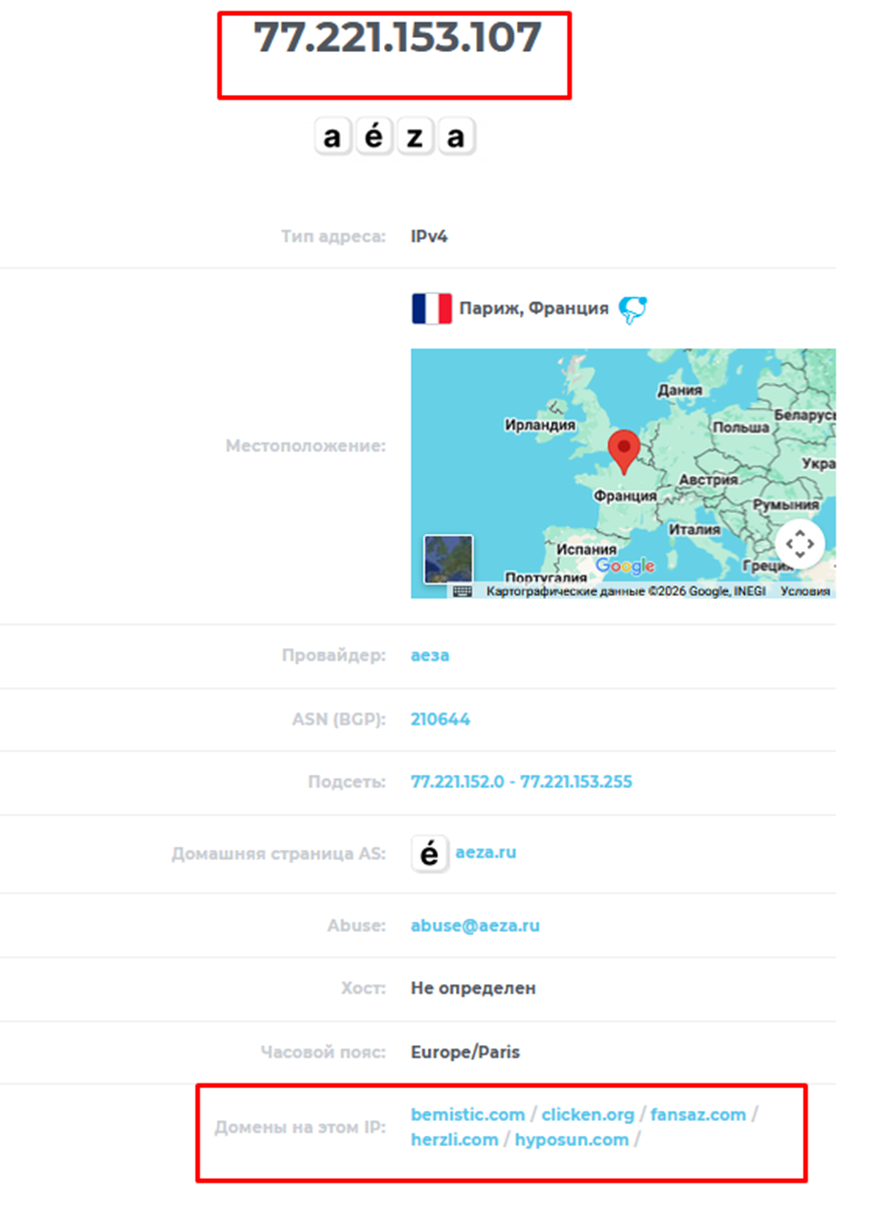Open the herzli.com domain link
The width and height of the screenshot is (872, 1205).
point(454,1140)
